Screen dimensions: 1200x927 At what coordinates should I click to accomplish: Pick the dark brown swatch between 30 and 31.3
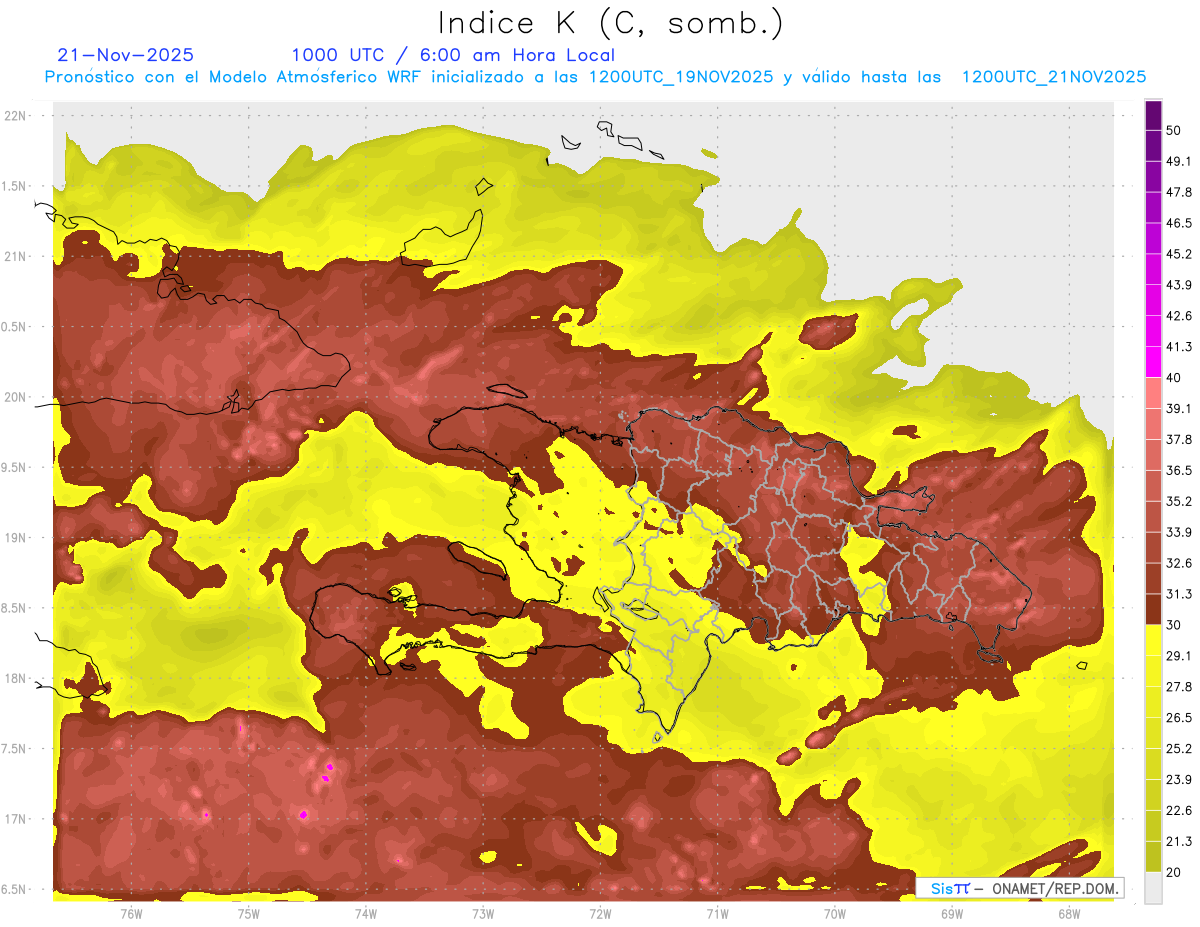point(1153,609)
